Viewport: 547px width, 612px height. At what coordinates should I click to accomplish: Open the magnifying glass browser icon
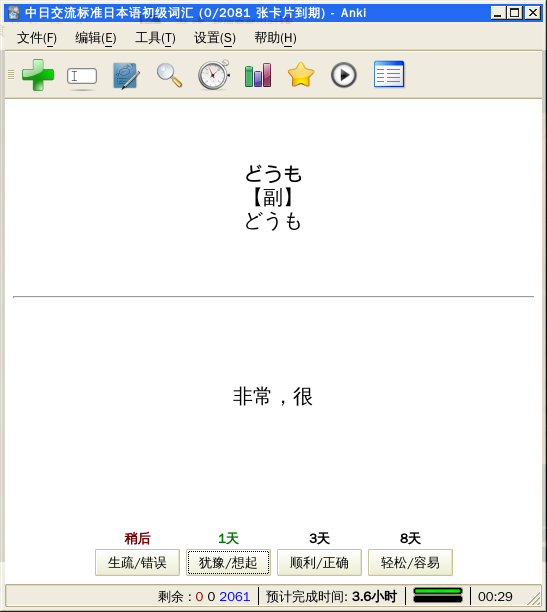click(x=169, y=75)
